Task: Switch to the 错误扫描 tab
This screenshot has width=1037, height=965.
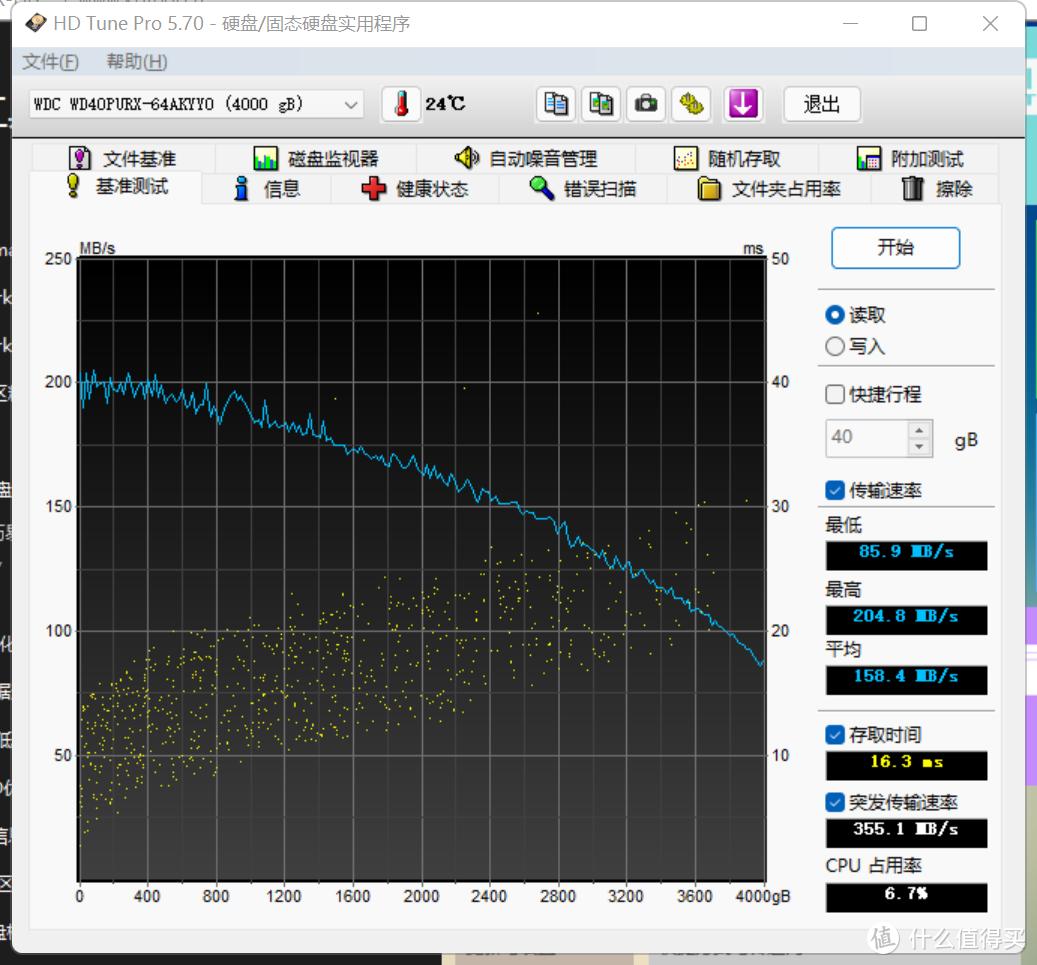Action: click(583, 189)
